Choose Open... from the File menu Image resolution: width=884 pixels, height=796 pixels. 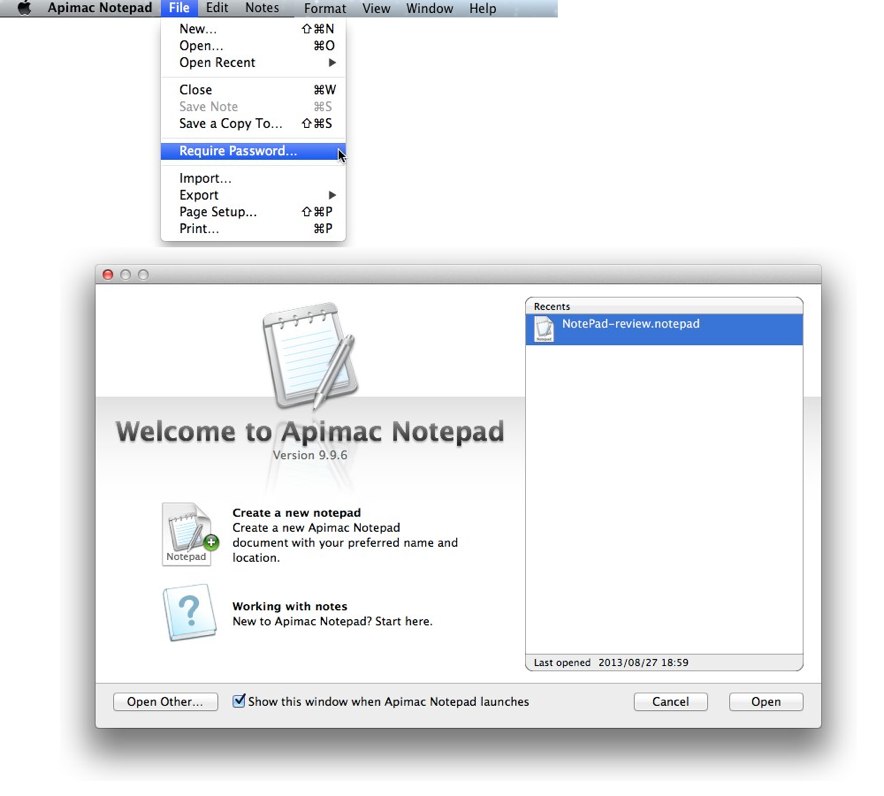pyautogui.click(x=253, y=46)
